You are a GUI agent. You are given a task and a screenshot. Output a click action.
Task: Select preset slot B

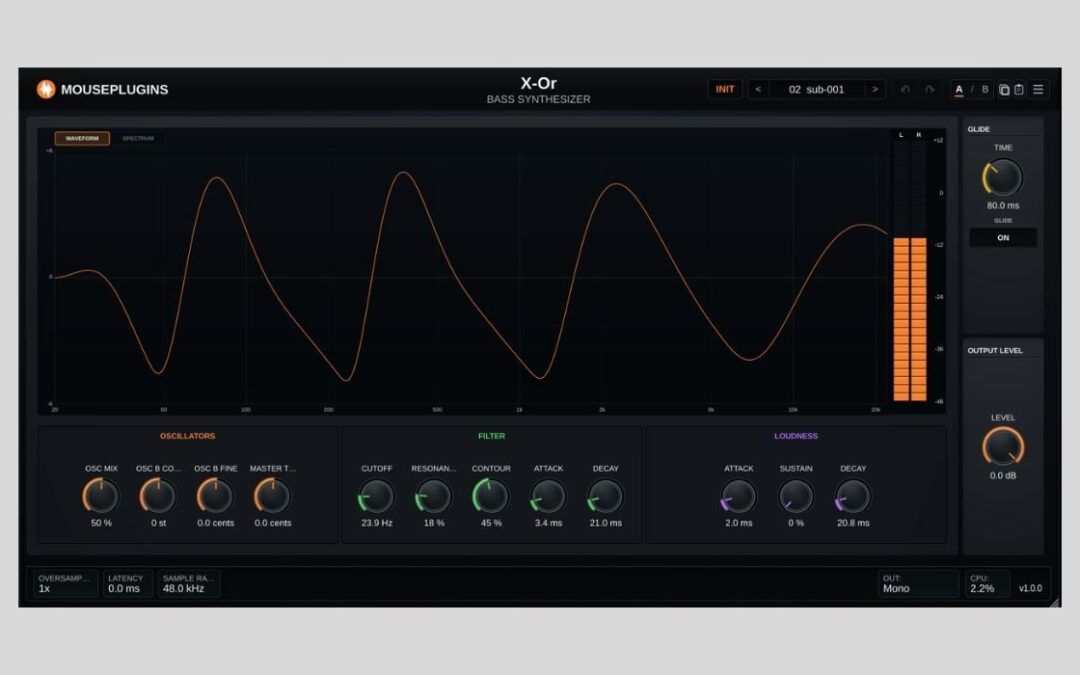point(985,90)
